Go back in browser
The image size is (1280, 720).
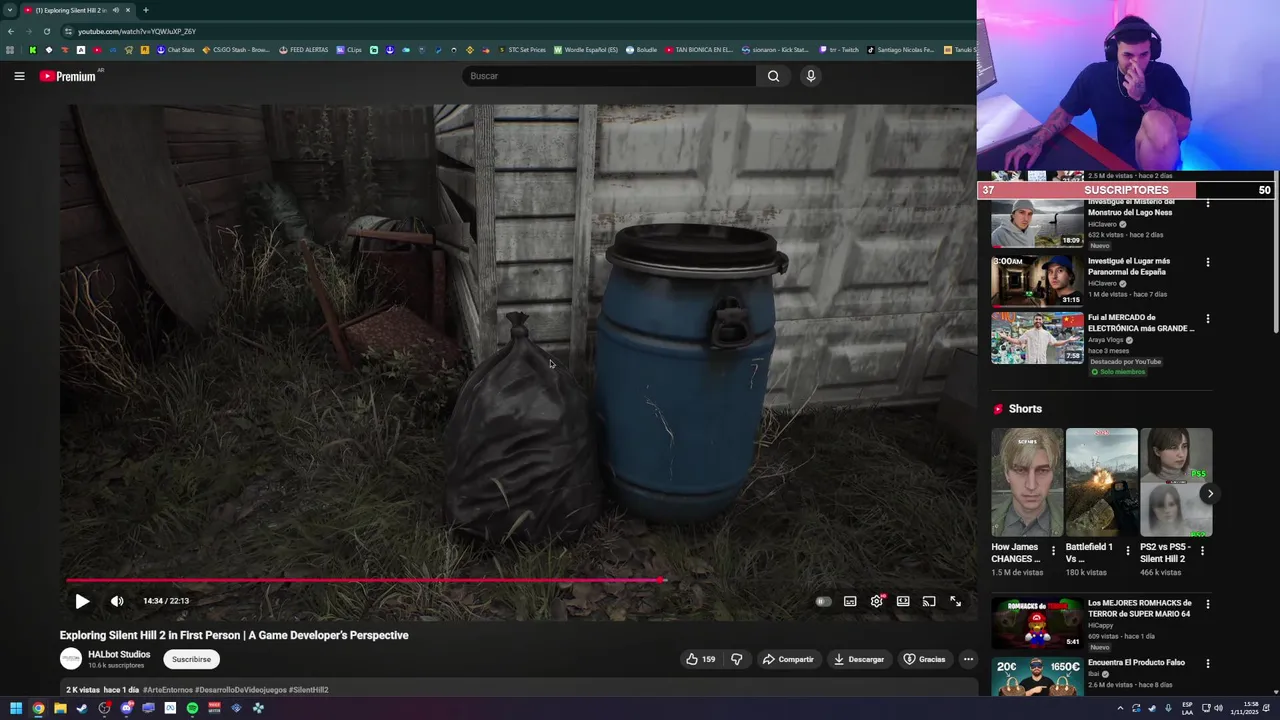coord(10,31)
